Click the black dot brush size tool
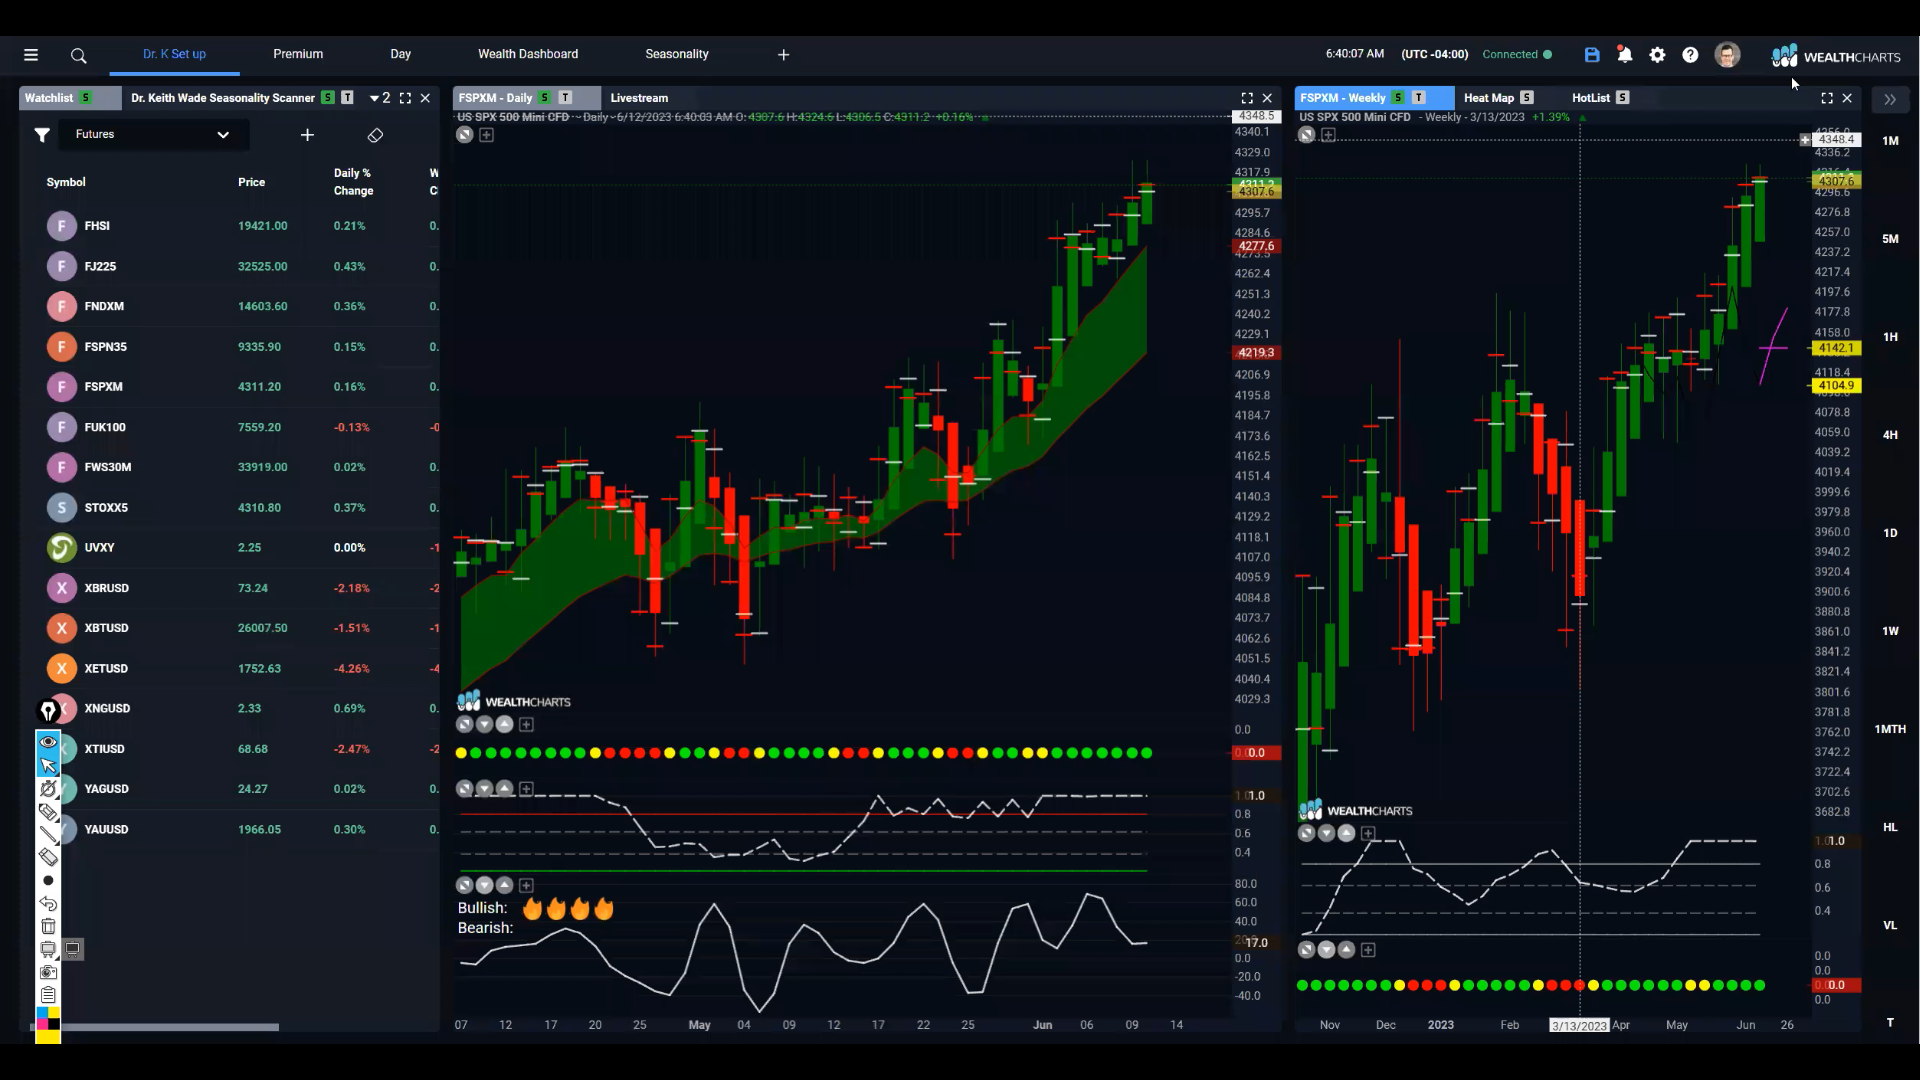This screenshot has width=1920, height=1080. tap(48, 881)
